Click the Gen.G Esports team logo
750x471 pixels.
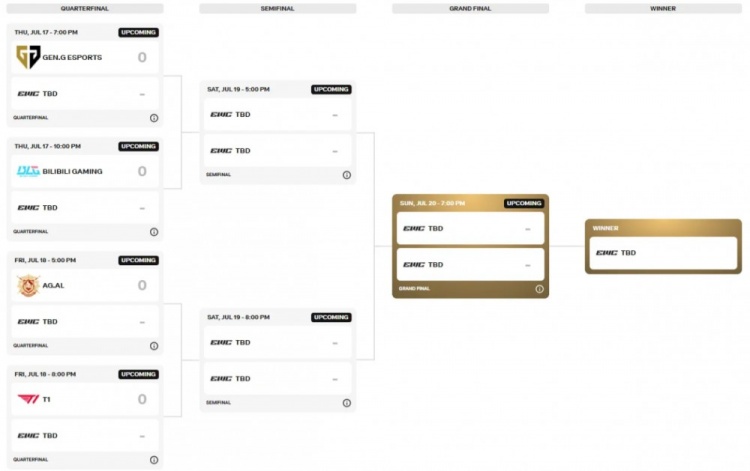(28, 57)
